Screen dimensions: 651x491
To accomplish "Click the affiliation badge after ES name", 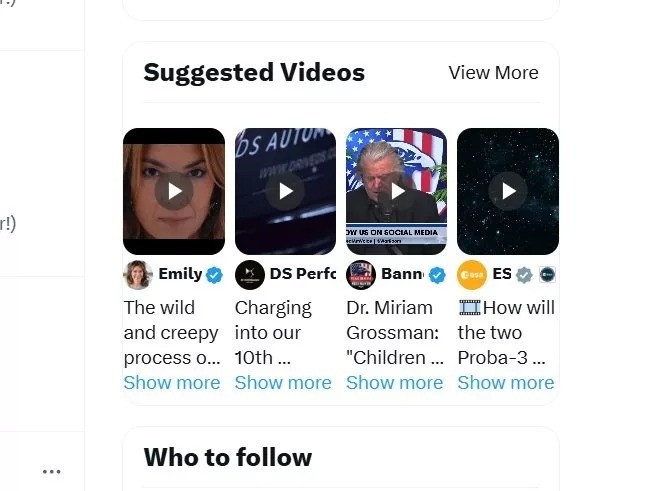I will click(x=547, y=274).
